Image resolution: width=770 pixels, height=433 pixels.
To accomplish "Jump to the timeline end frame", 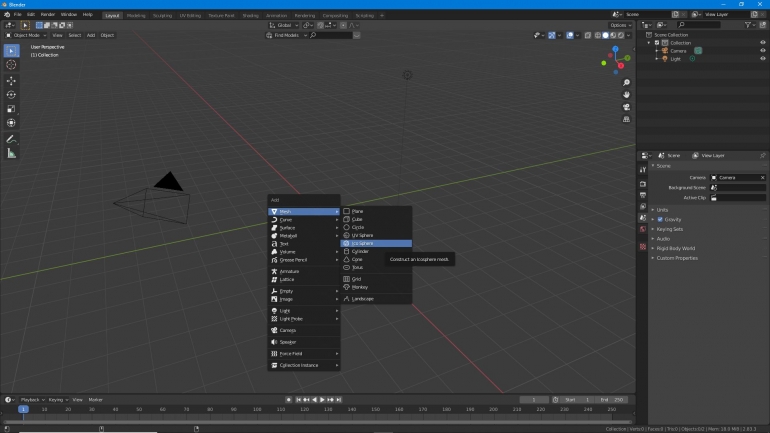I will (338, 400).
